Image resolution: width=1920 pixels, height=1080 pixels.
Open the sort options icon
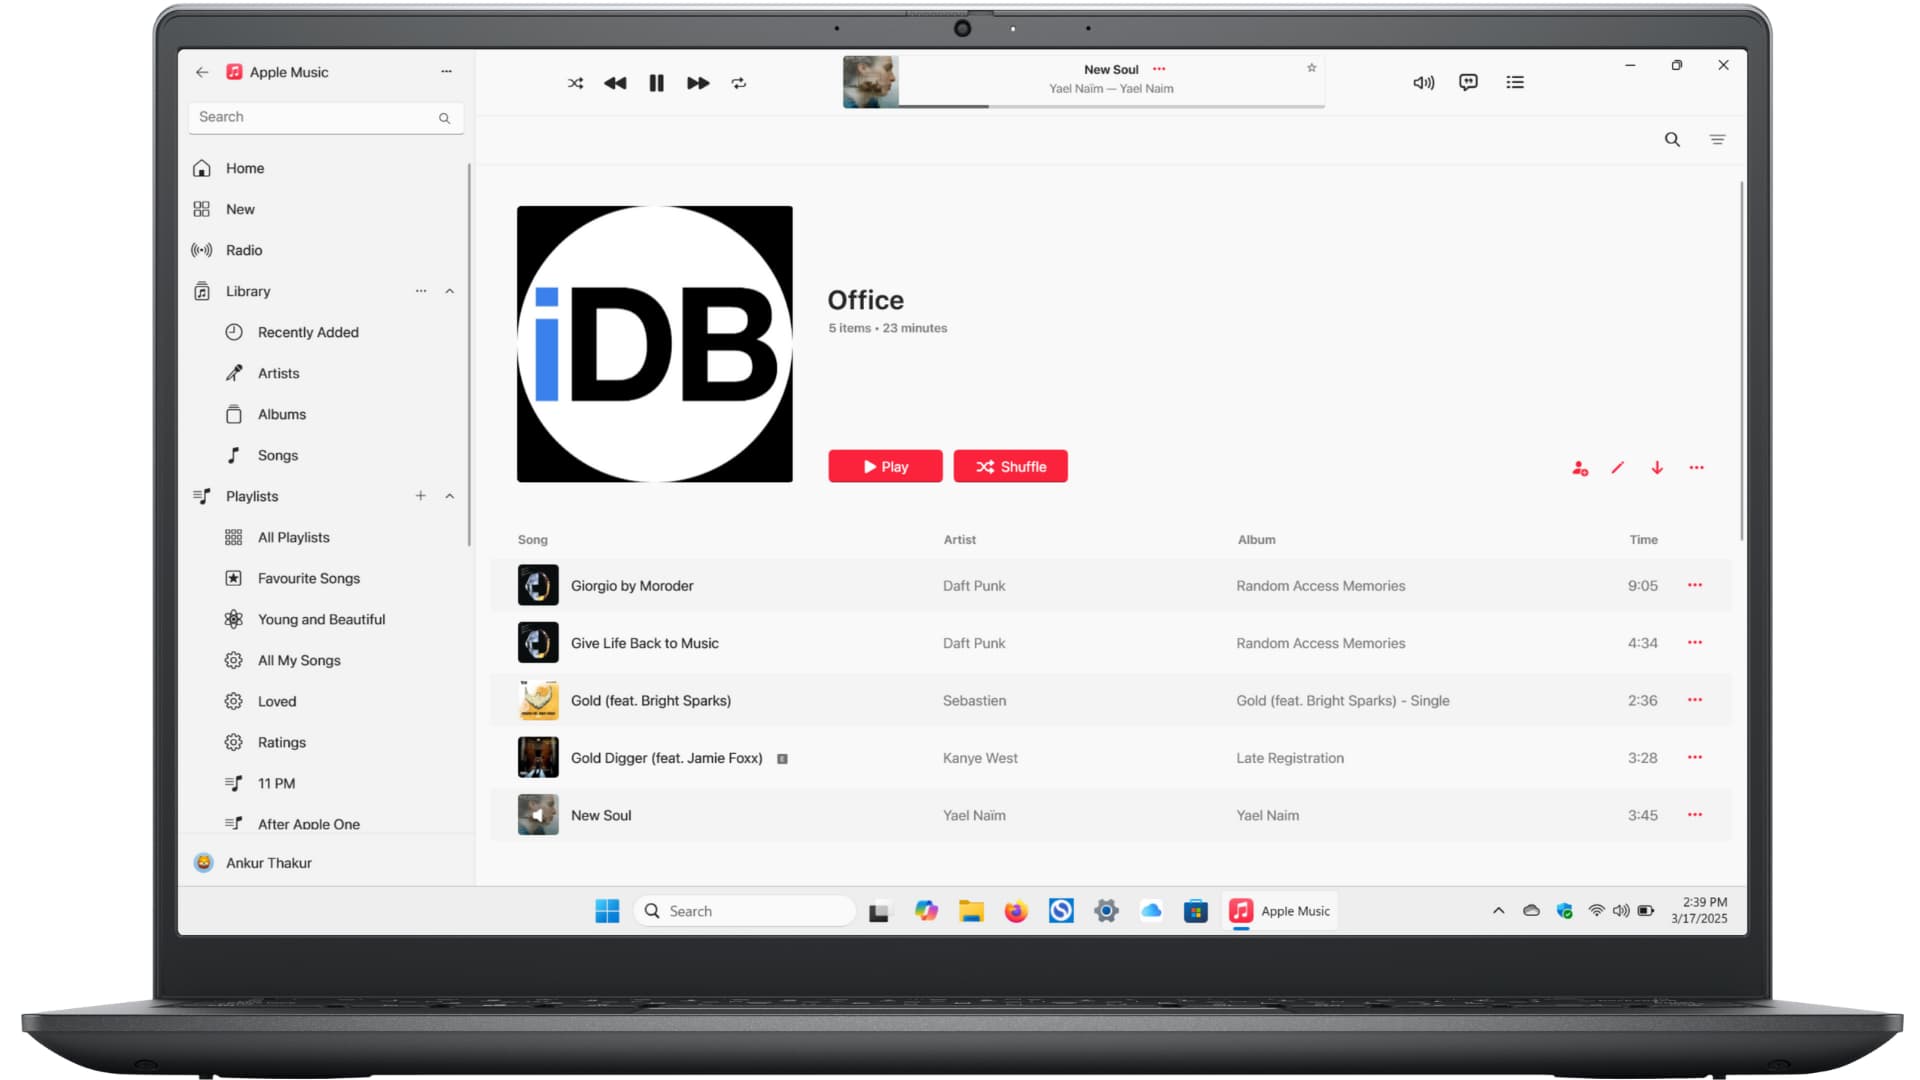[1717, 140]
